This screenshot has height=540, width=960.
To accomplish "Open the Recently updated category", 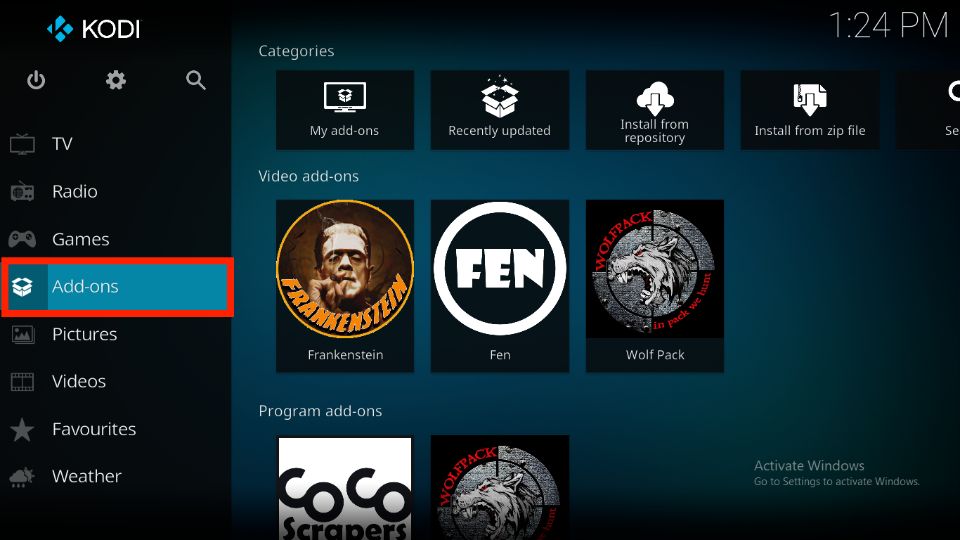I will click(x=500, y=110).
